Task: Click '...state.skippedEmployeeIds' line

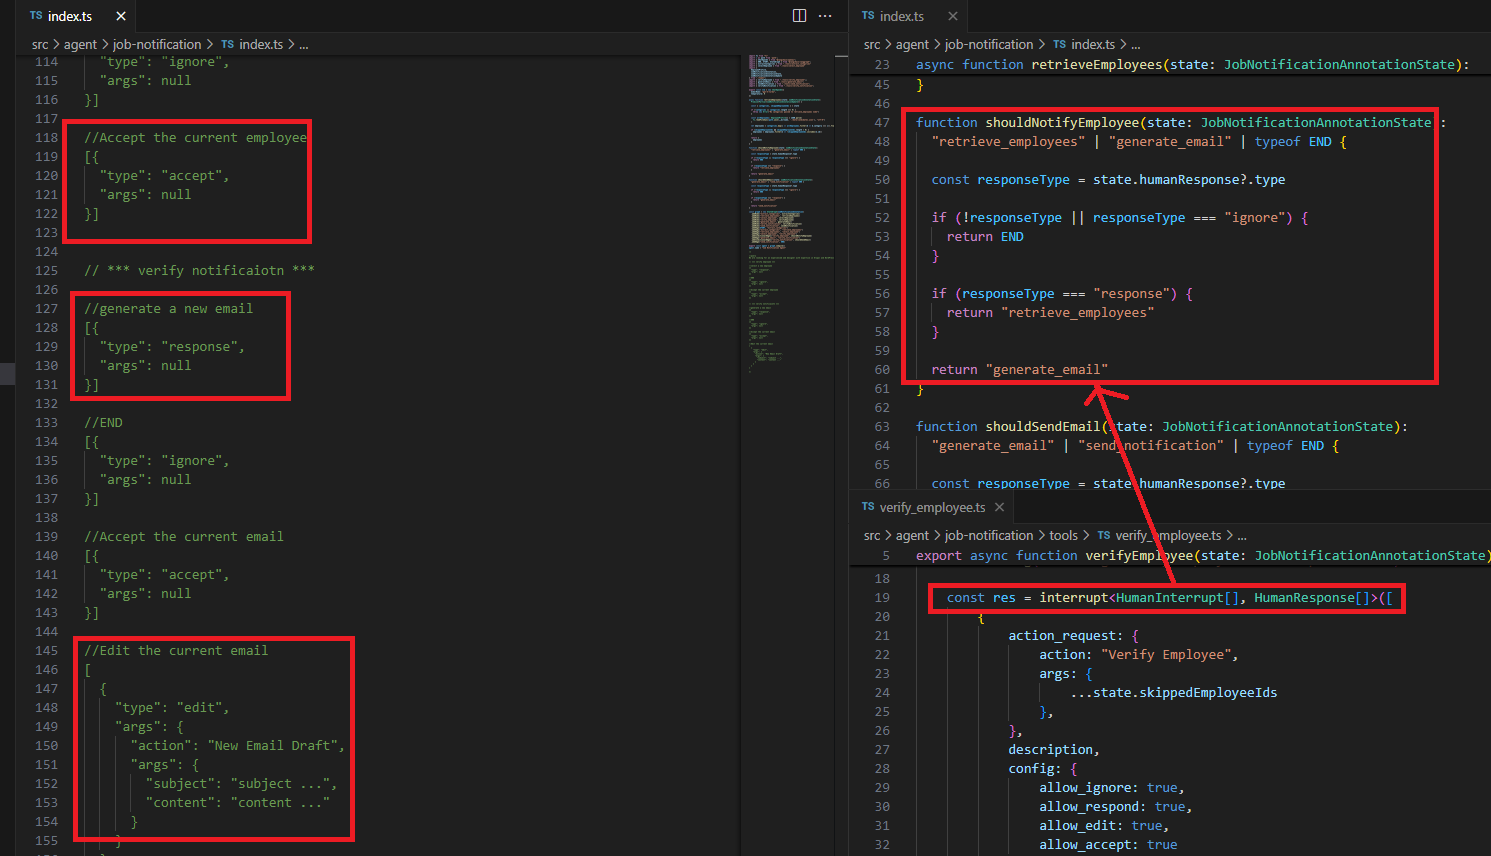Action: (1173, 692)
